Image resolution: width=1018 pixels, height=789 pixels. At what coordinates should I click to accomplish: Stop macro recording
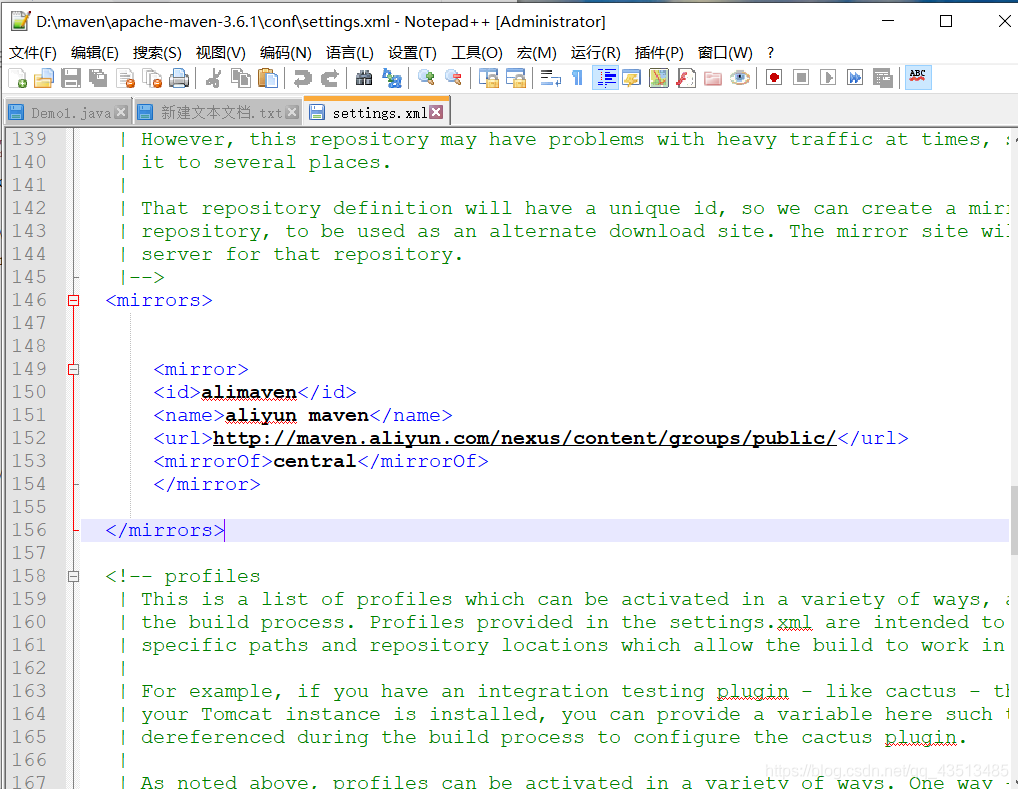[x=801, y=79]
